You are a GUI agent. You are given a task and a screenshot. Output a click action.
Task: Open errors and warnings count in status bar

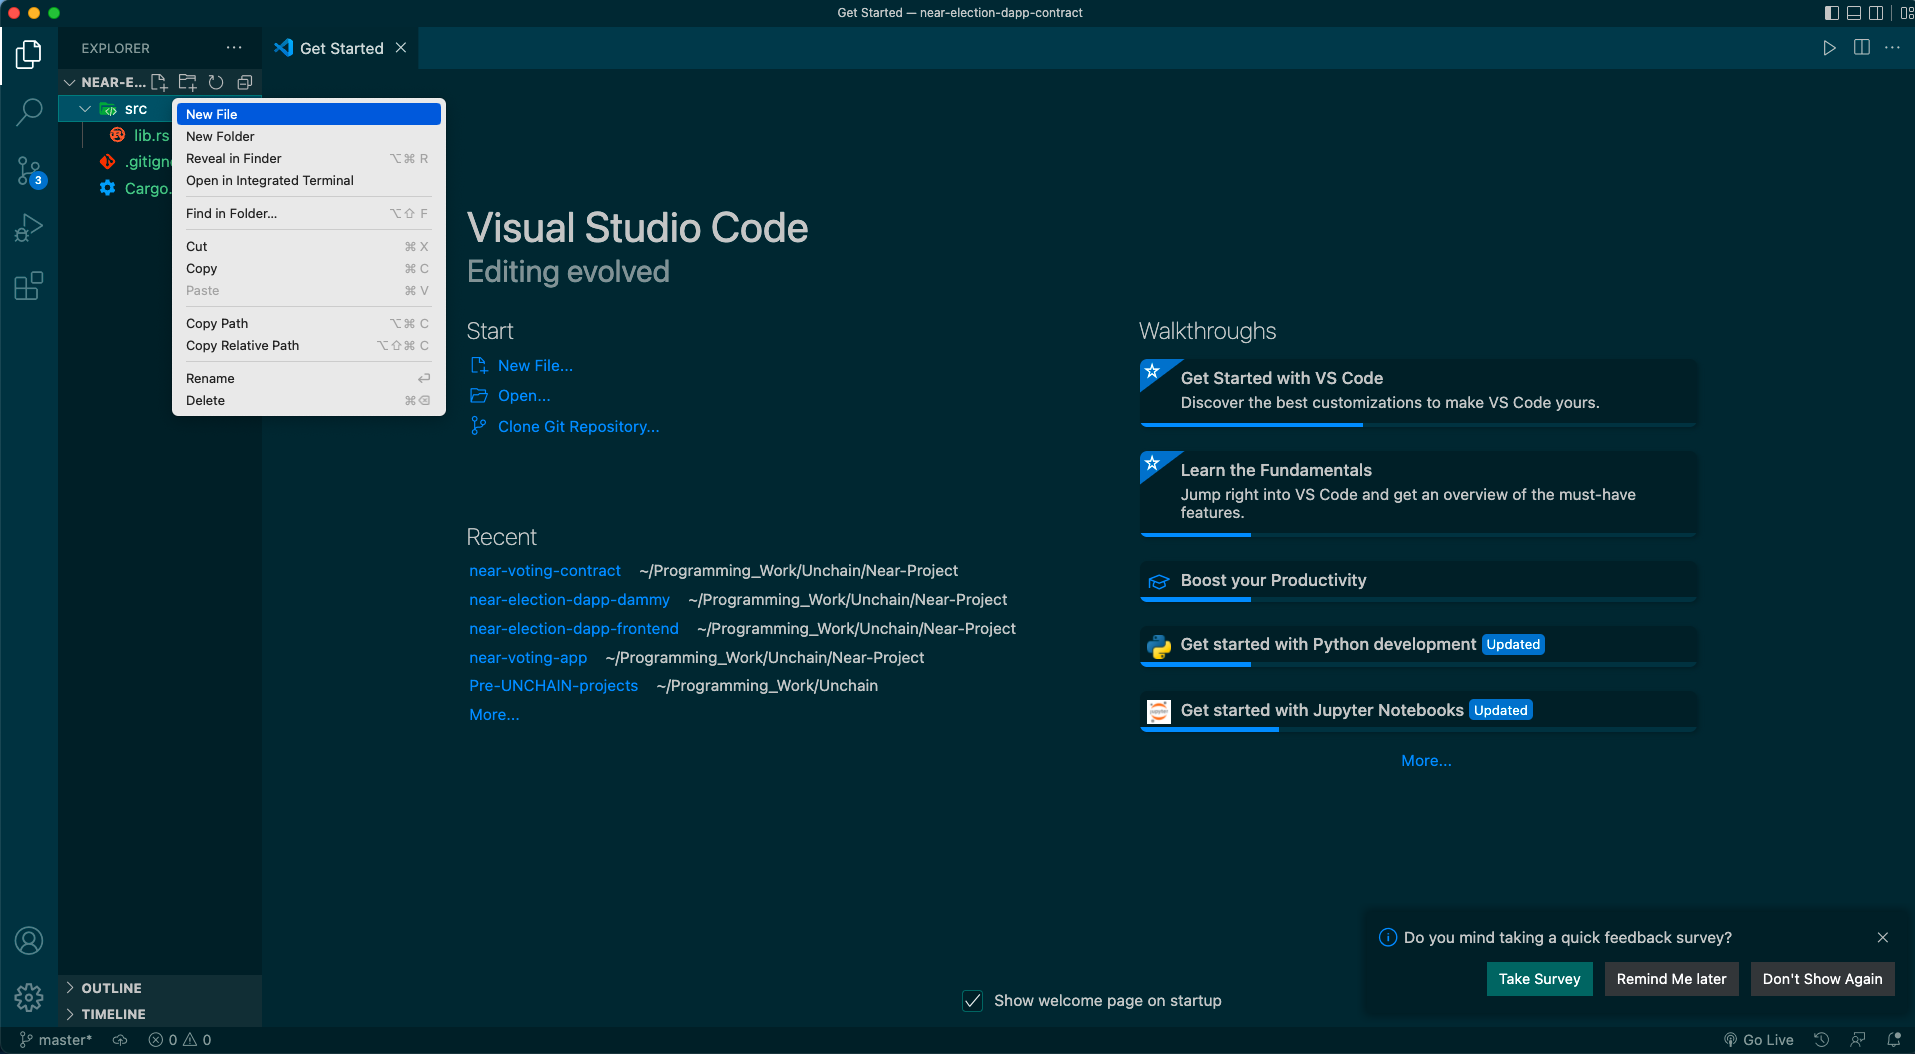pyautogui.click(x=180, y=1040)
